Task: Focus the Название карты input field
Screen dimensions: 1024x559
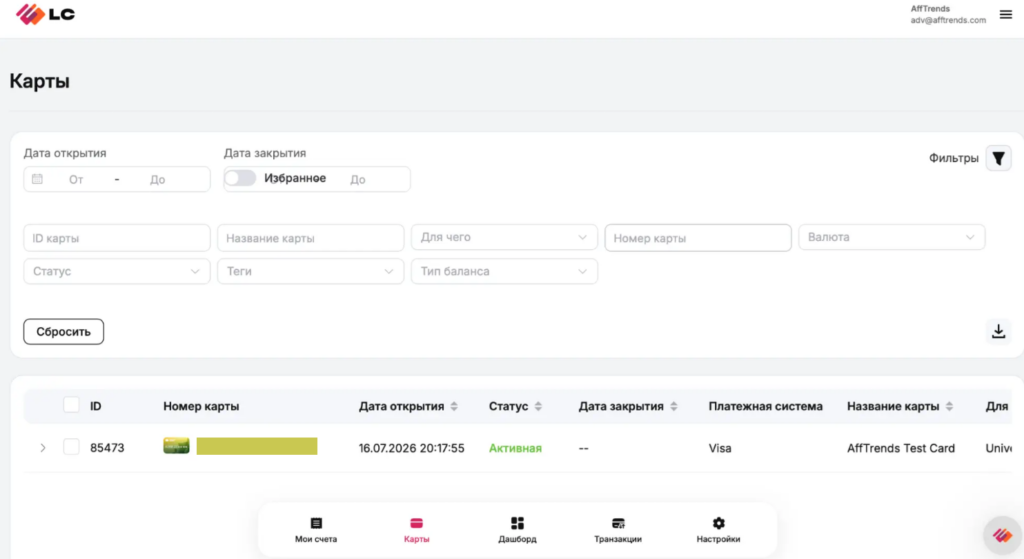Action: point(310,238)
